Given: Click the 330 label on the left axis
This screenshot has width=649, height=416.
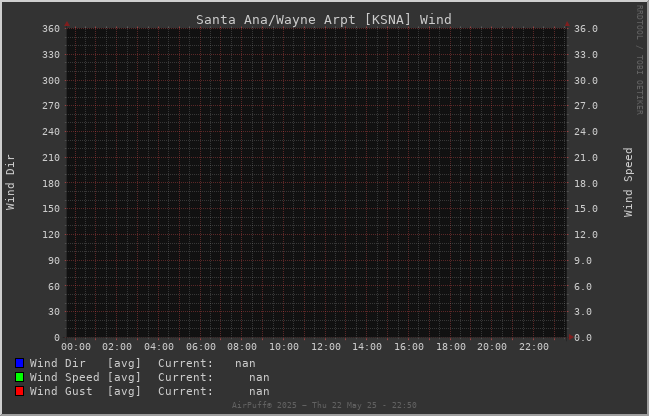Looking at the screenshot, I should click(x=51, y=55).
